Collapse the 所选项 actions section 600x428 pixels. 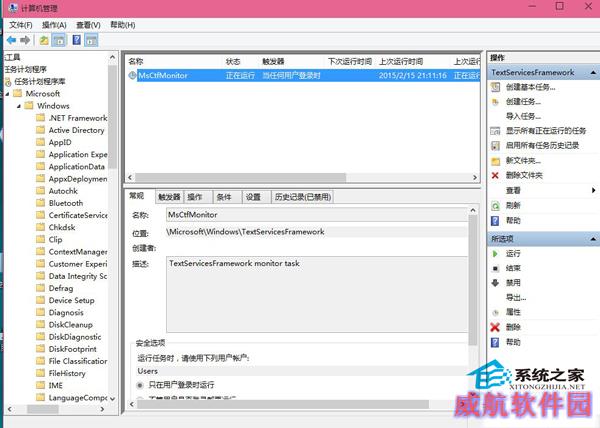click(593, 239)
